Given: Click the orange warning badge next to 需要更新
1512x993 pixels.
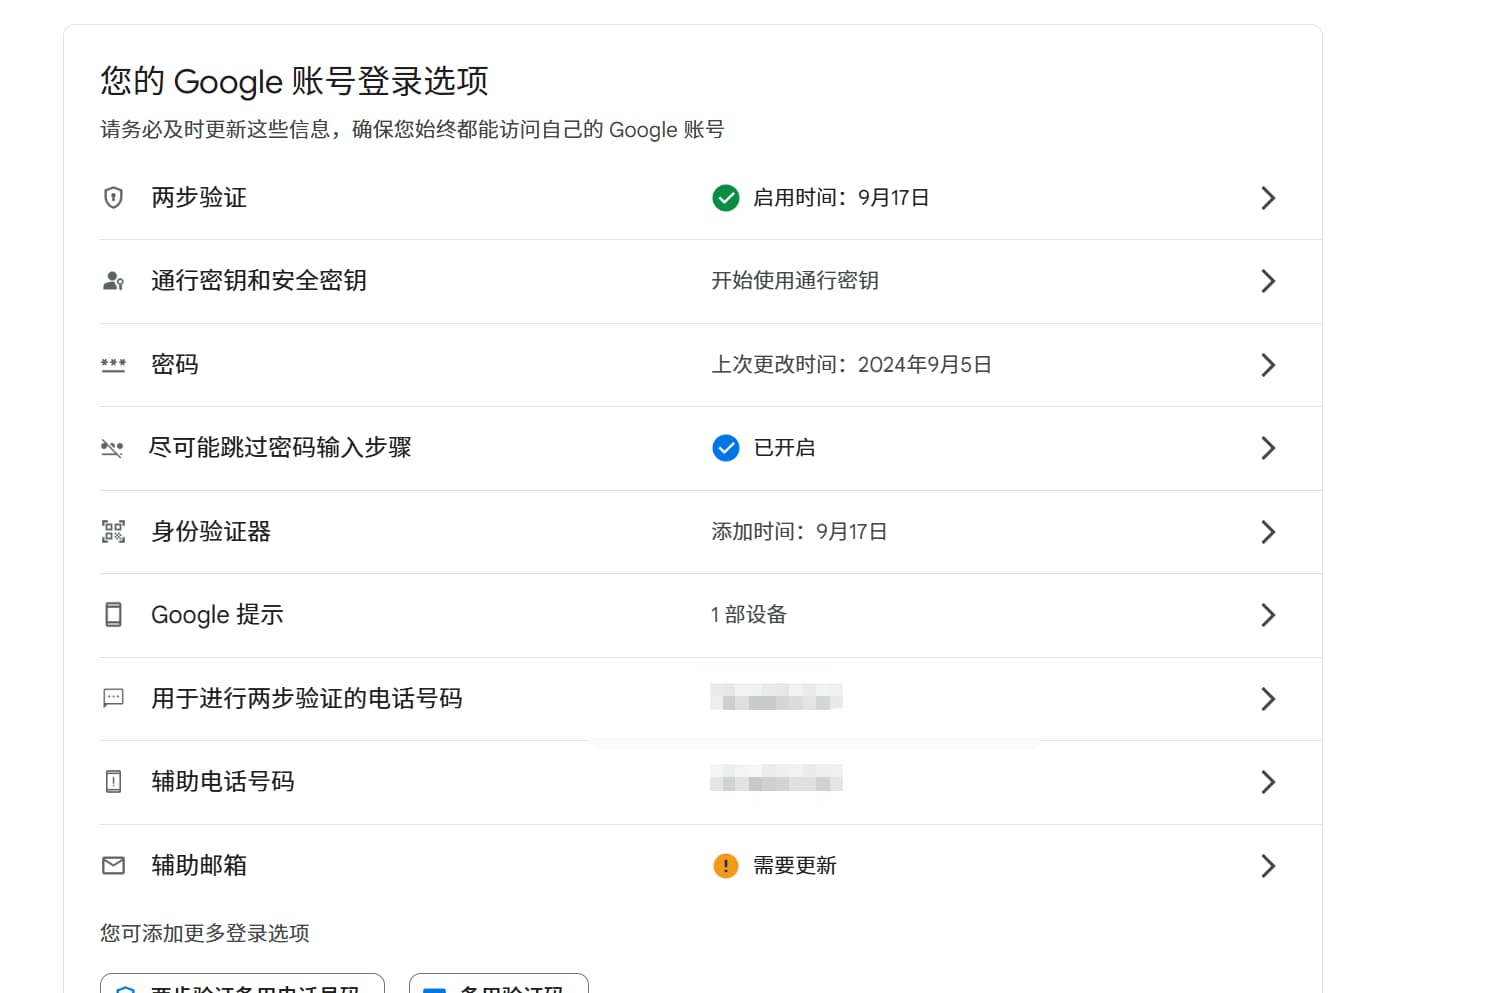Looking at the screenshot, I should coord(726,866).
